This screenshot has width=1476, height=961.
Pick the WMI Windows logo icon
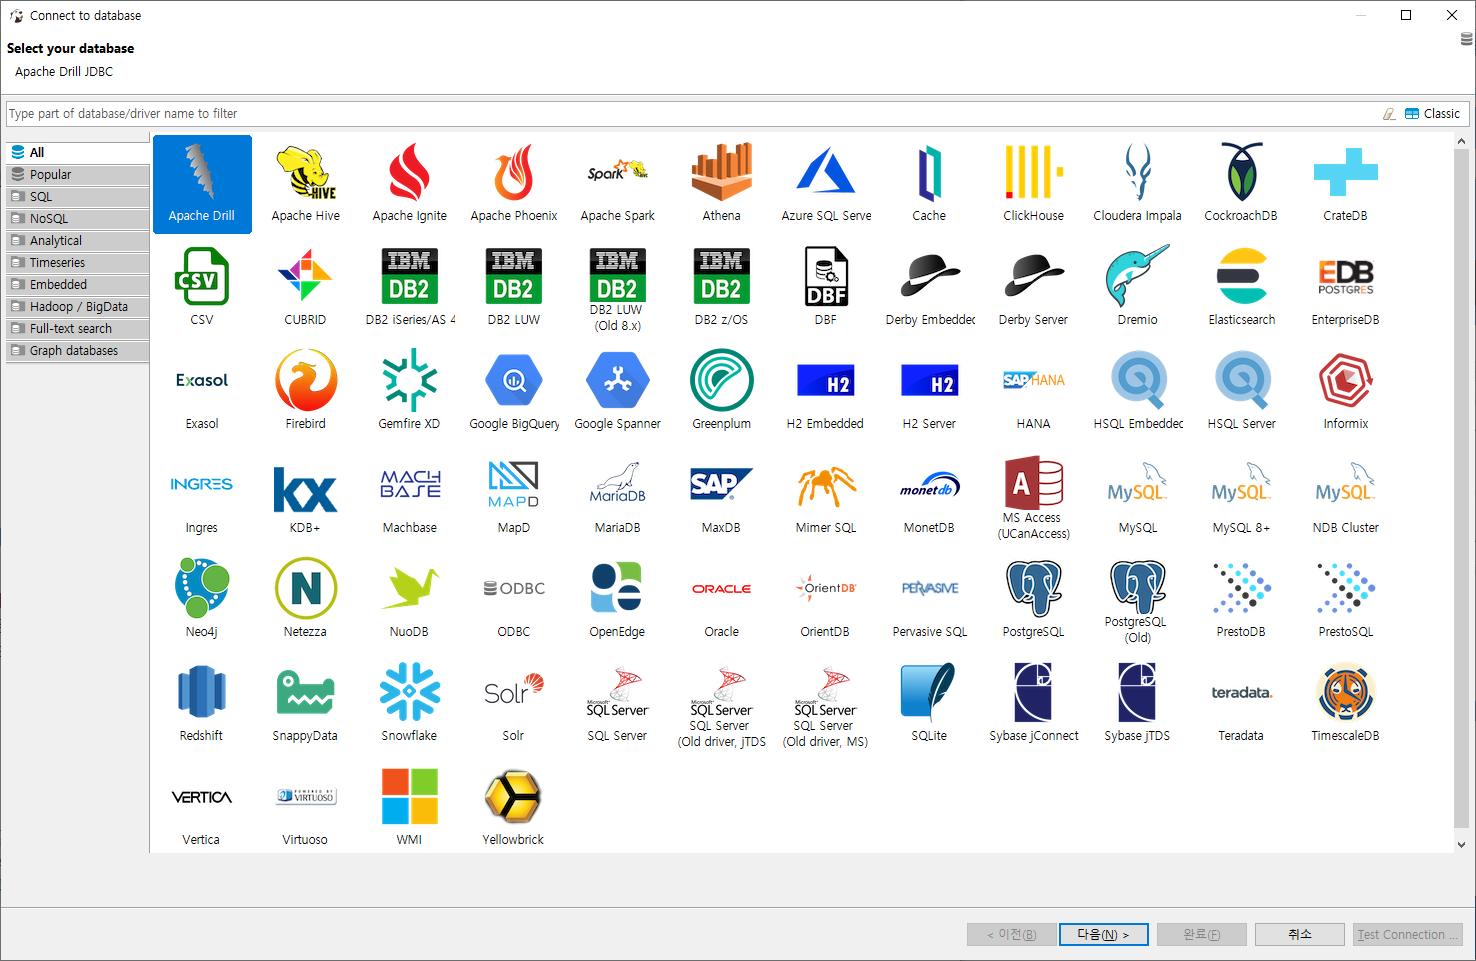pos(409,796)
